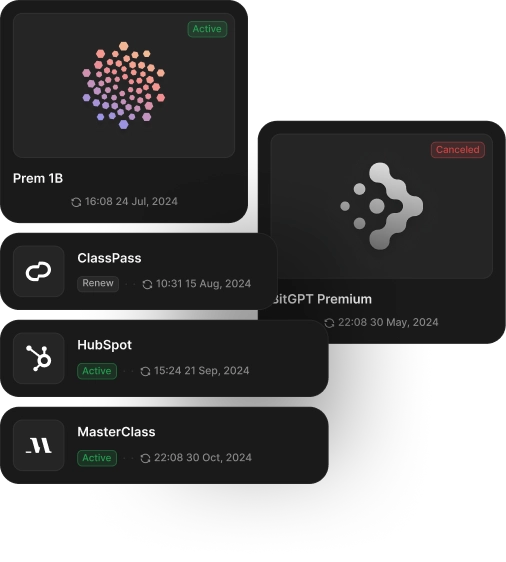Open the HubSpot subscription title
This screenshot has height=562, width=506.
[x=105, y=345]
